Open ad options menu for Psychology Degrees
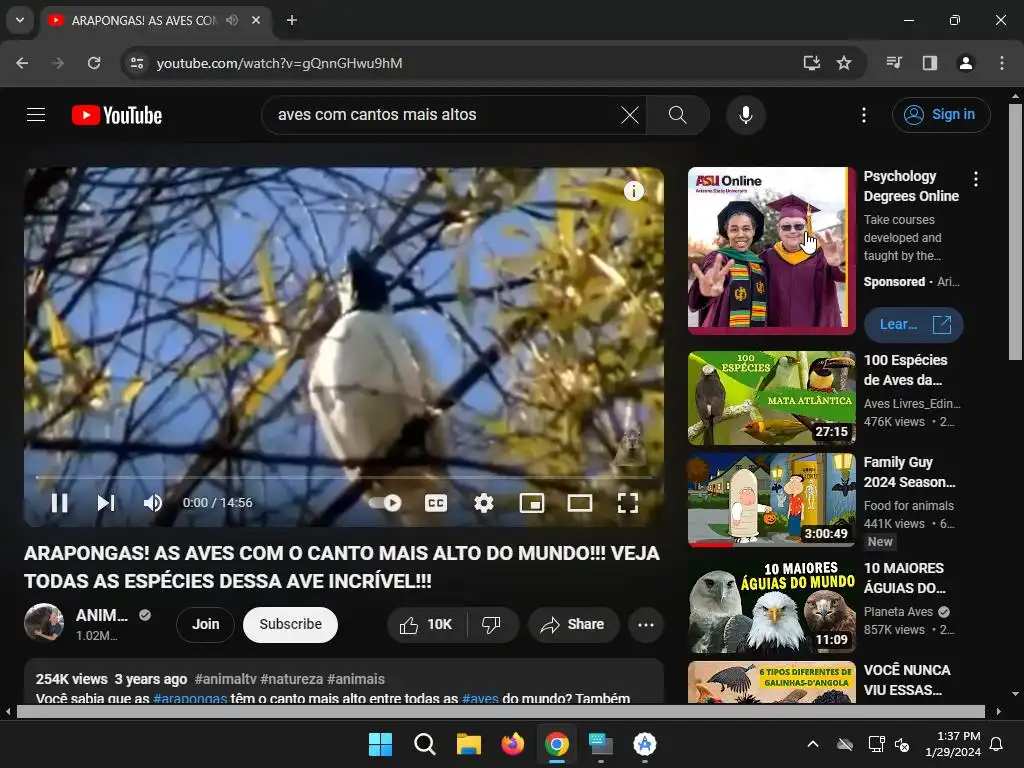Screen dimensions: 1024x768 [976, 179]
